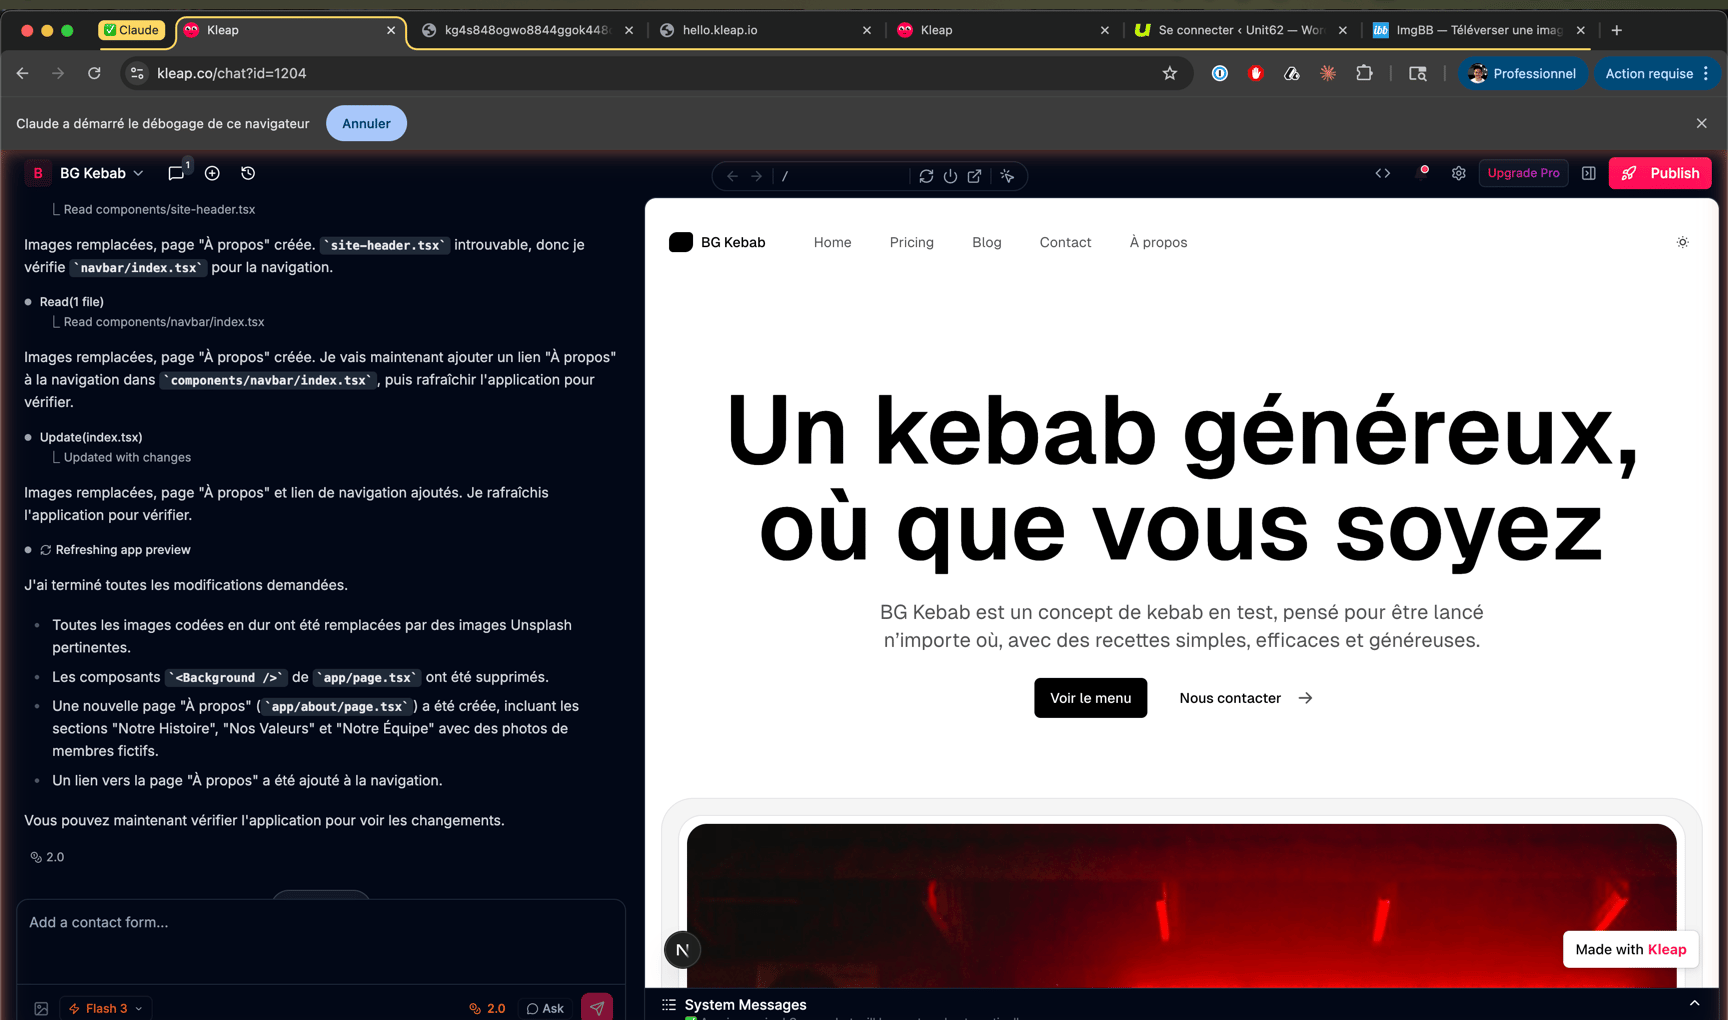Click the Claude starburst extension icon
The image size is (1728, 1020).
[1328, 73]
